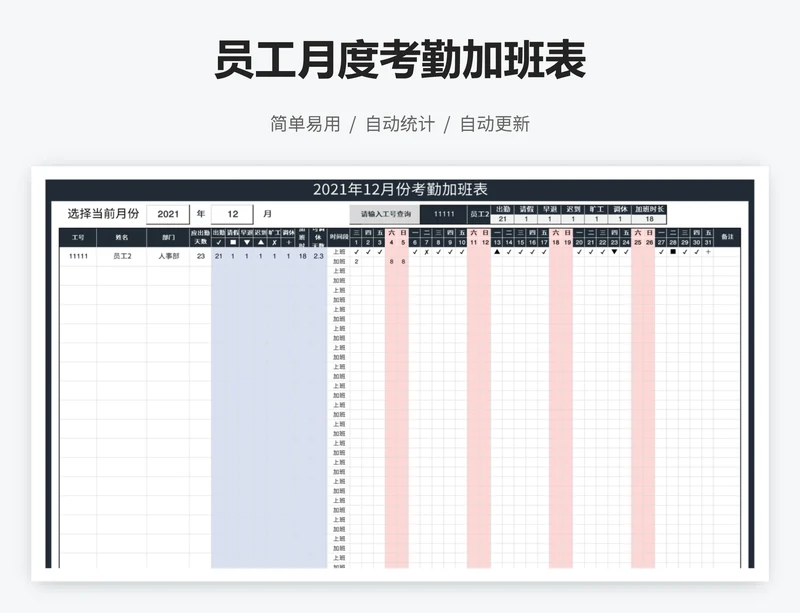This screenshot has height=613, width=800.
Task: Click the 18 overtime hours cell in the blue area
Action: (303, 256)
